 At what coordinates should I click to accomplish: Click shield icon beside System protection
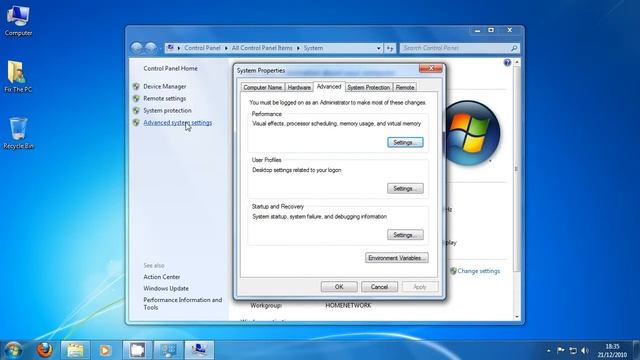point(136,111)
